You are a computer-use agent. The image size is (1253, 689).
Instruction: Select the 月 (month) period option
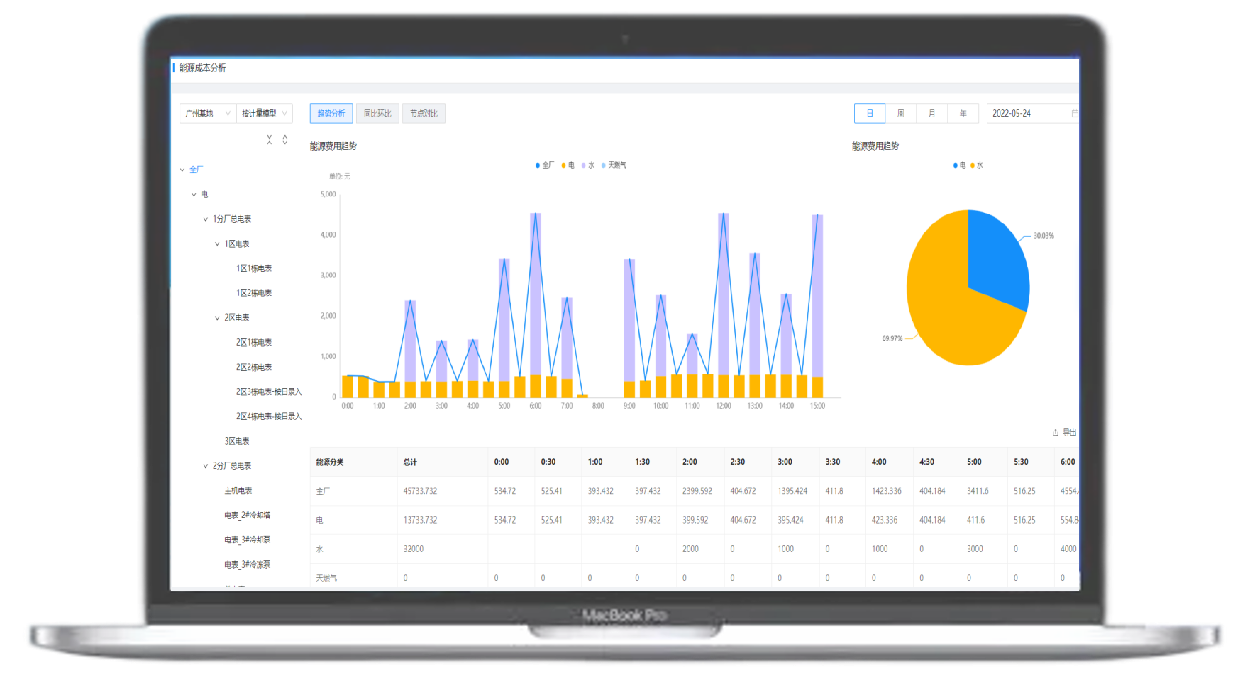click(x=931, y=114)
